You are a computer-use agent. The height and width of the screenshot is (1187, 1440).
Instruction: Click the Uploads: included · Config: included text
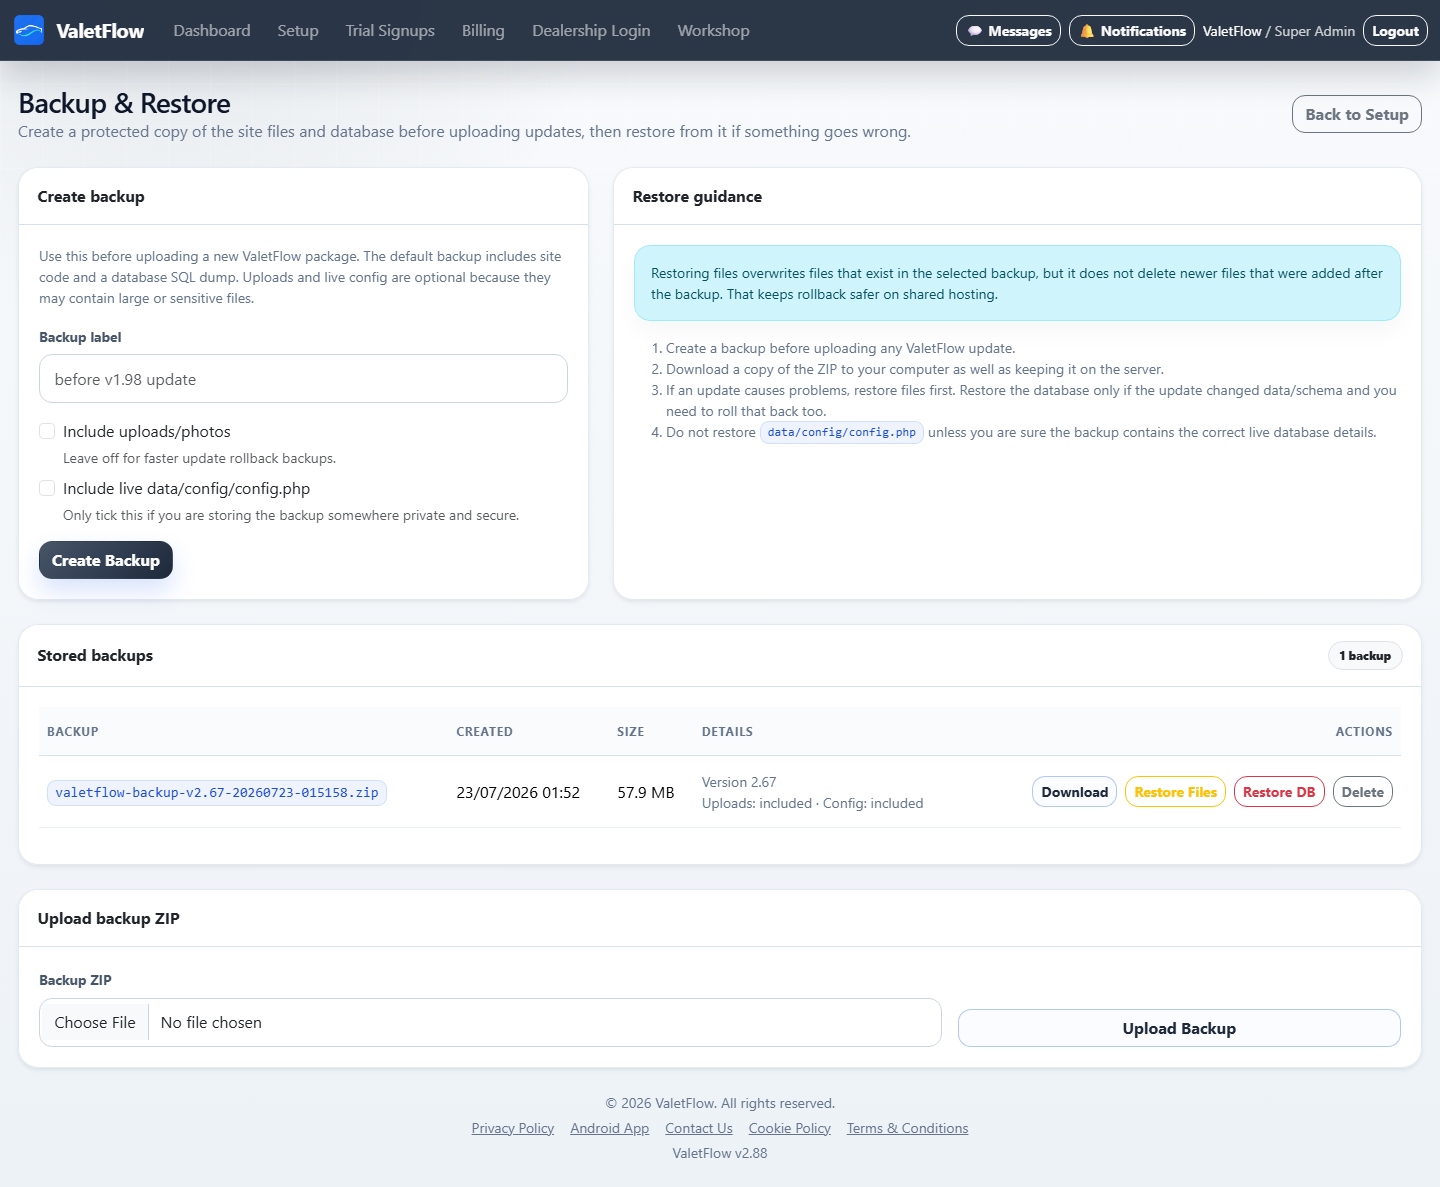(x=813, y=803)
